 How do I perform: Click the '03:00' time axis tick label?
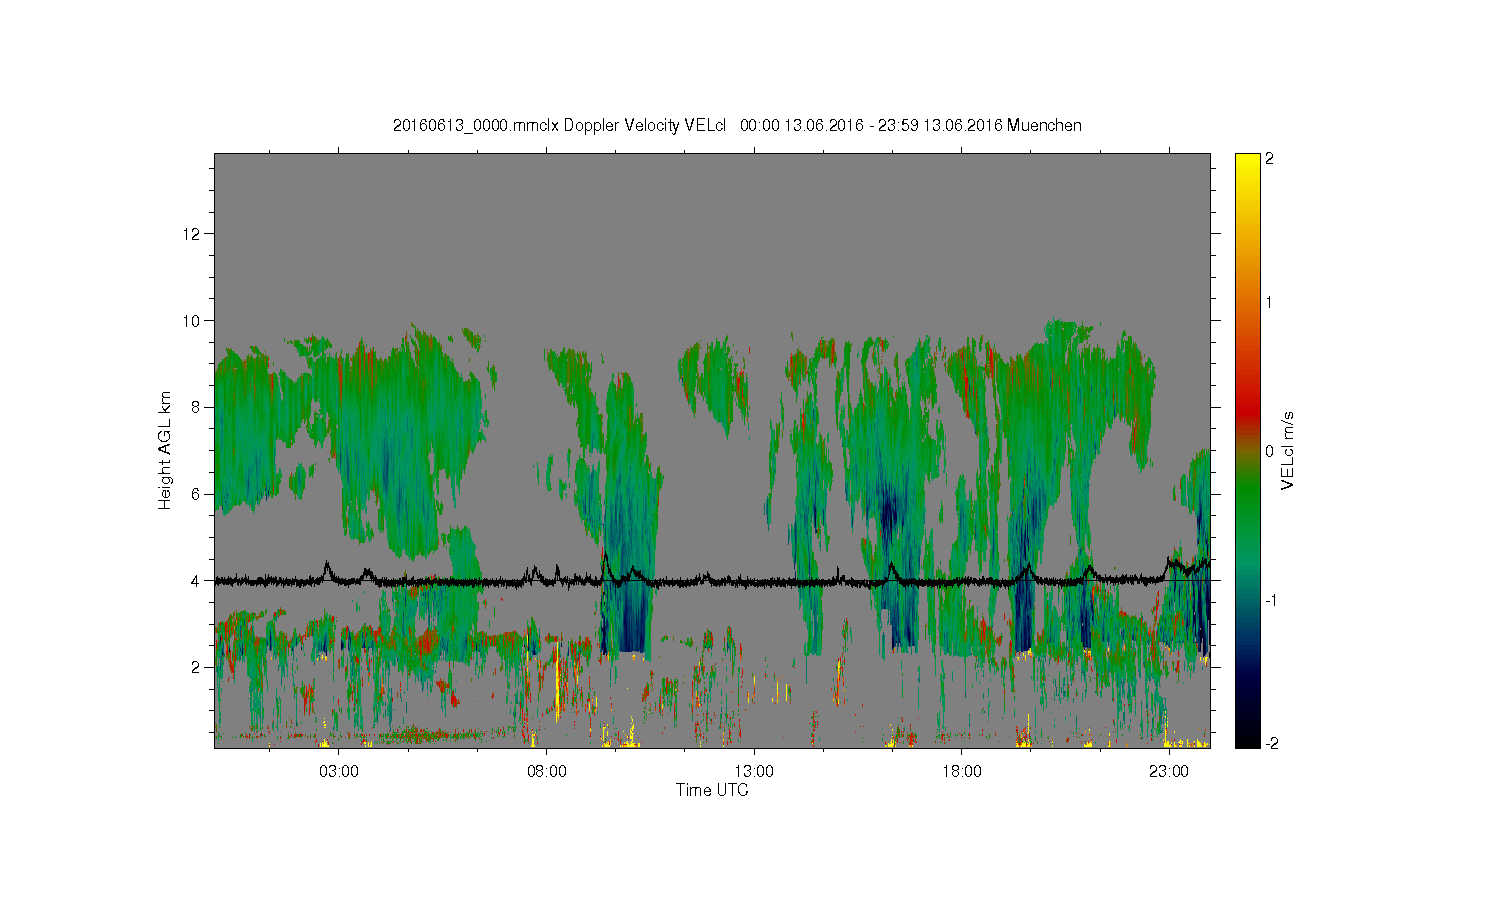point(339,772)
